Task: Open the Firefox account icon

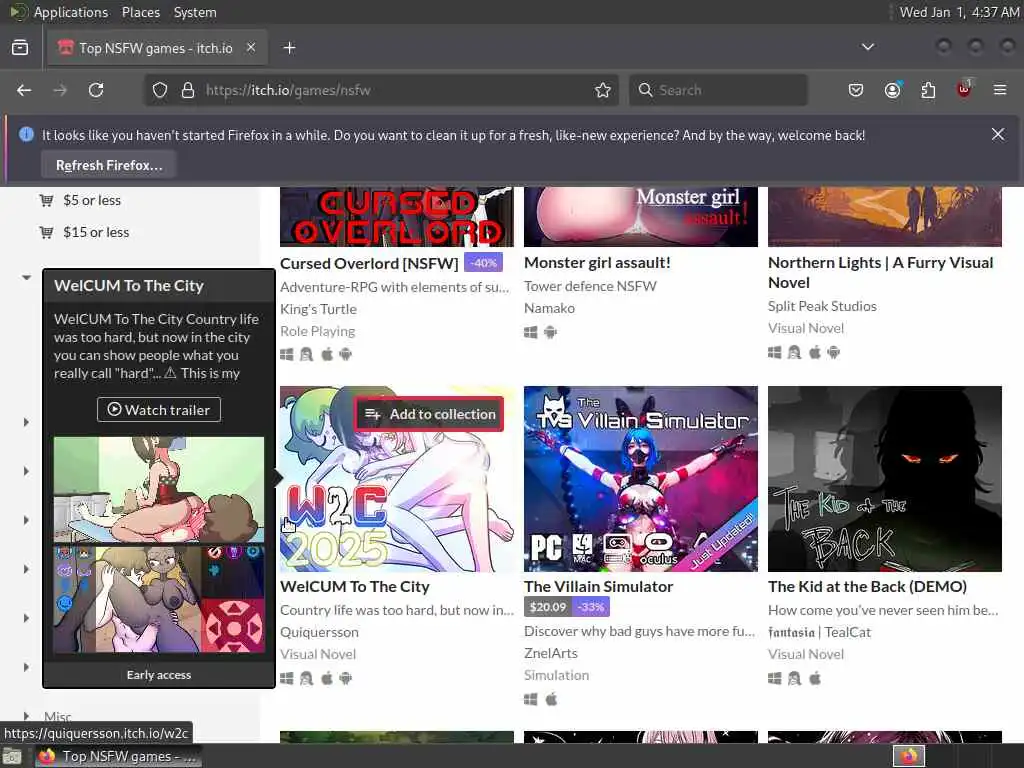Action: 892,90
